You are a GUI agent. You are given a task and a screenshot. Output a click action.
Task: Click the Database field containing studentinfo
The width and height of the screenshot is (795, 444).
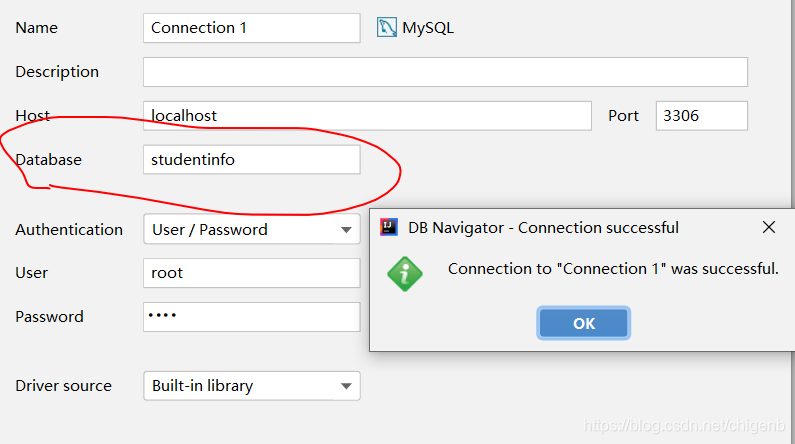click(x=252, y=160)
